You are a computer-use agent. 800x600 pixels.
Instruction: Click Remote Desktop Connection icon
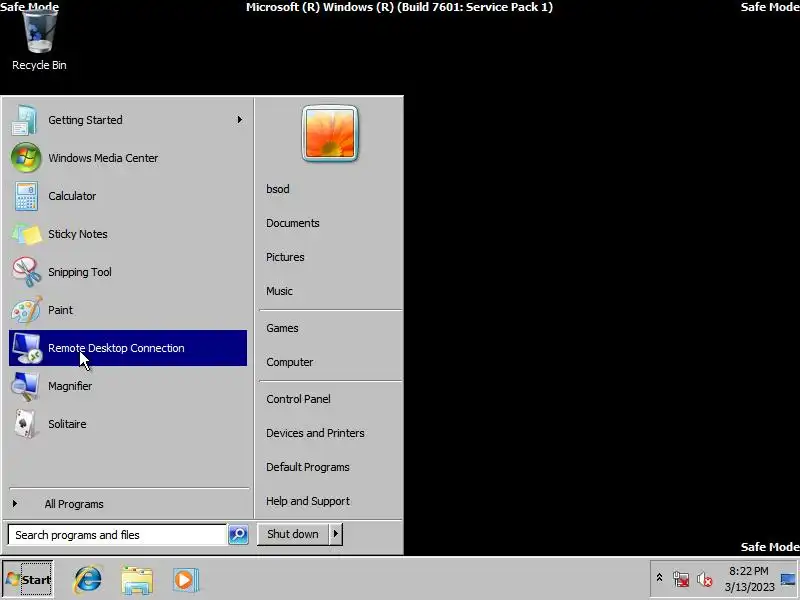tap(27, 348)
